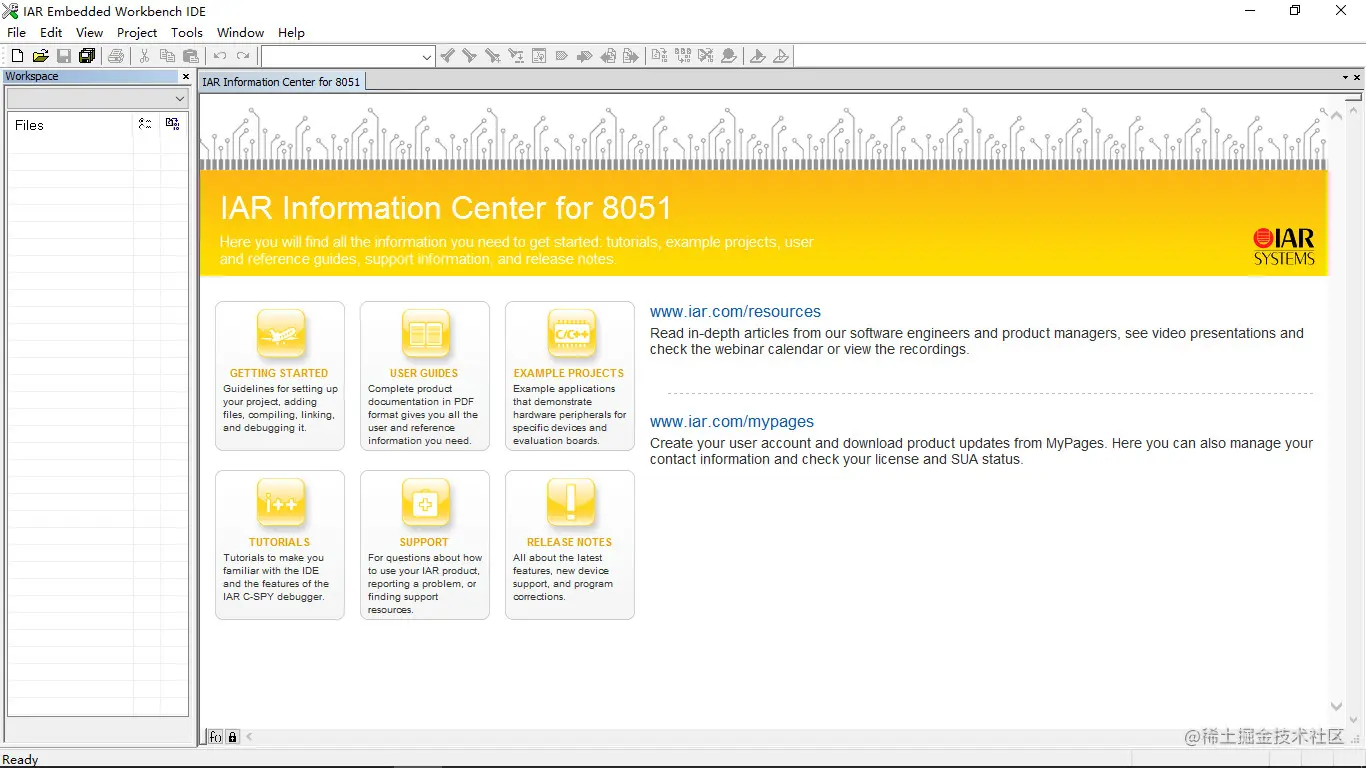
Task: Click the Toggle Bookmark icon
Action: (562, 56)
